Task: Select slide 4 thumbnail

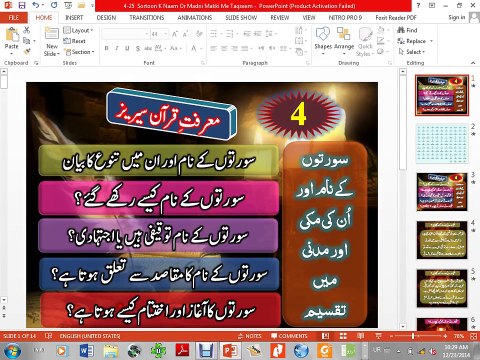Action: pos(442,240)
